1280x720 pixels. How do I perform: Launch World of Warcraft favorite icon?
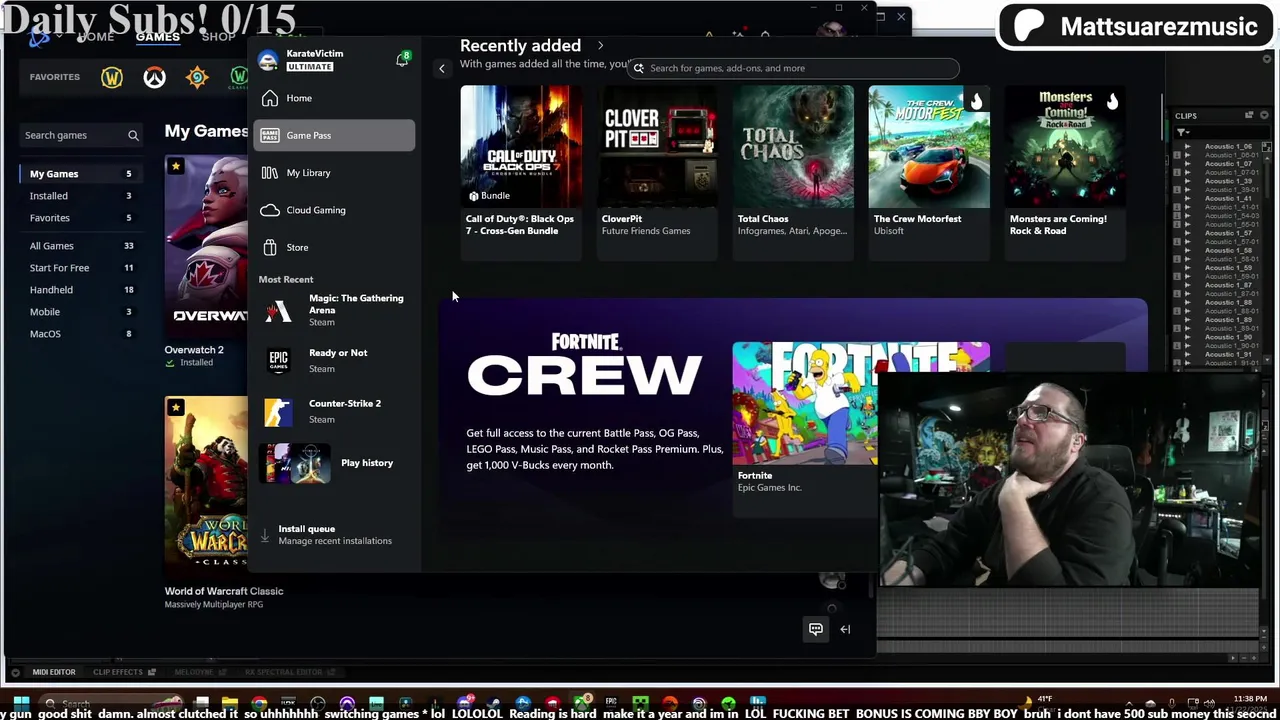(112, 77)
